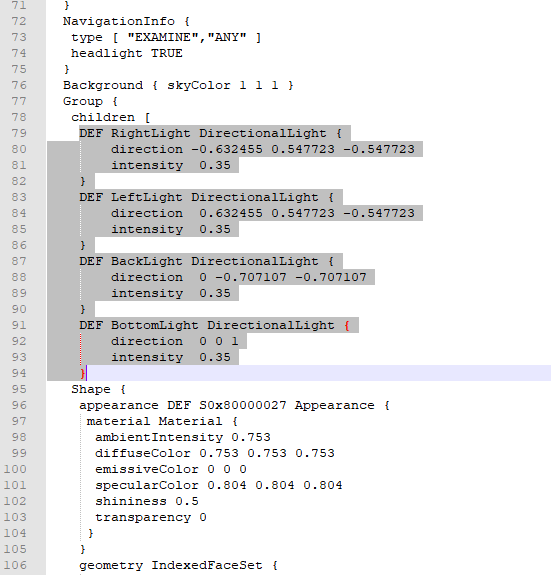This screenshot has height=575, width=551.
Task: Click "Shape {" on line 95
Action: coord(98,389)
